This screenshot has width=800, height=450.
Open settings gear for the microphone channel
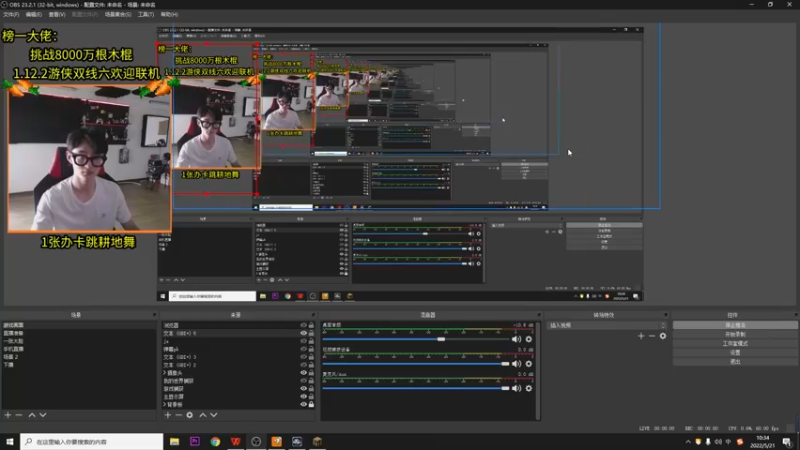[528, 387]
